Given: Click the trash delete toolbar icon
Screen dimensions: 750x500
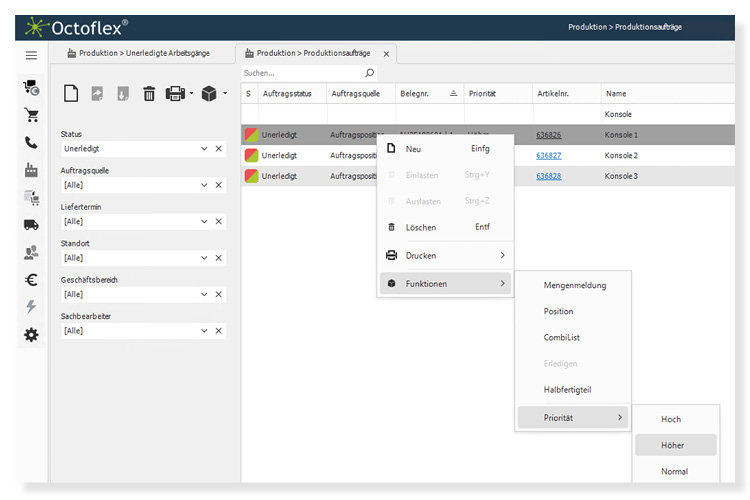Looking at the screenshot, I should pos(149,94).
